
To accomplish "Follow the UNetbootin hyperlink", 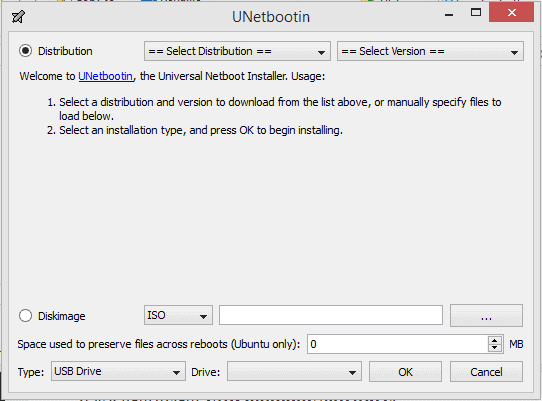I will pyautogui.click(x=105, y=76).
